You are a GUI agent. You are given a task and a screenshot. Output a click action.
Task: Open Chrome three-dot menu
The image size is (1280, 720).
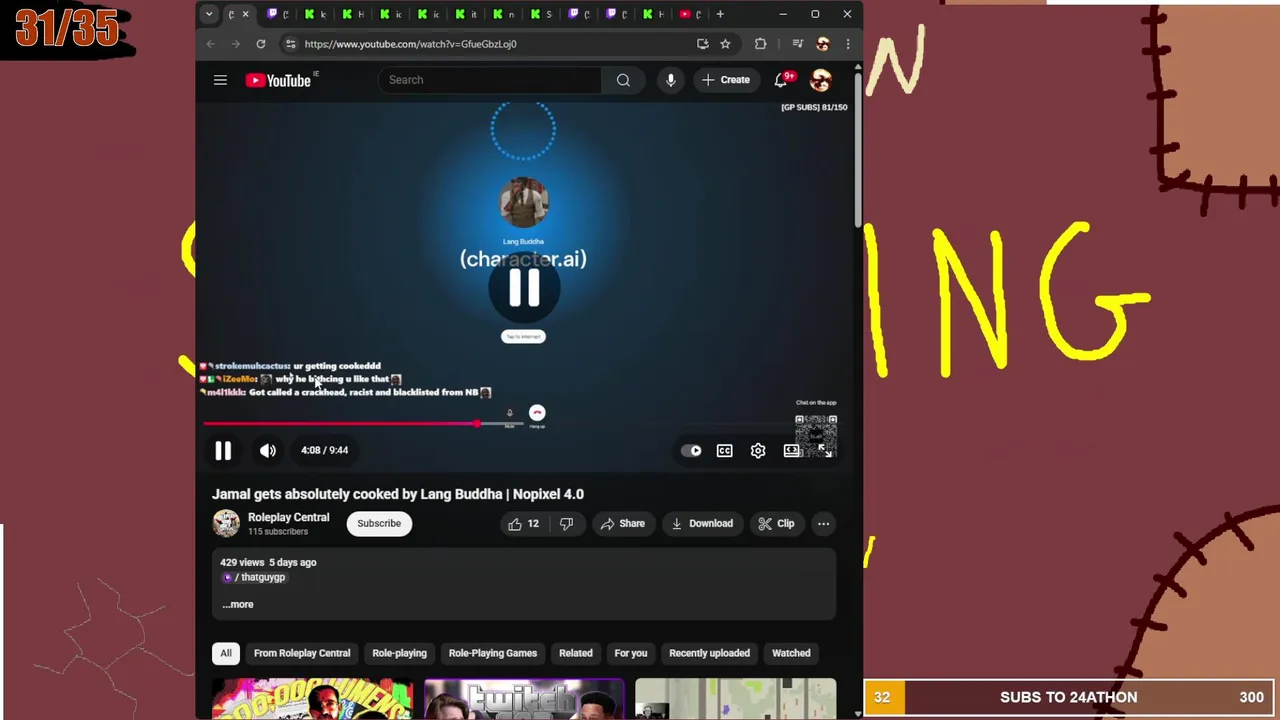tap(847, 44)
